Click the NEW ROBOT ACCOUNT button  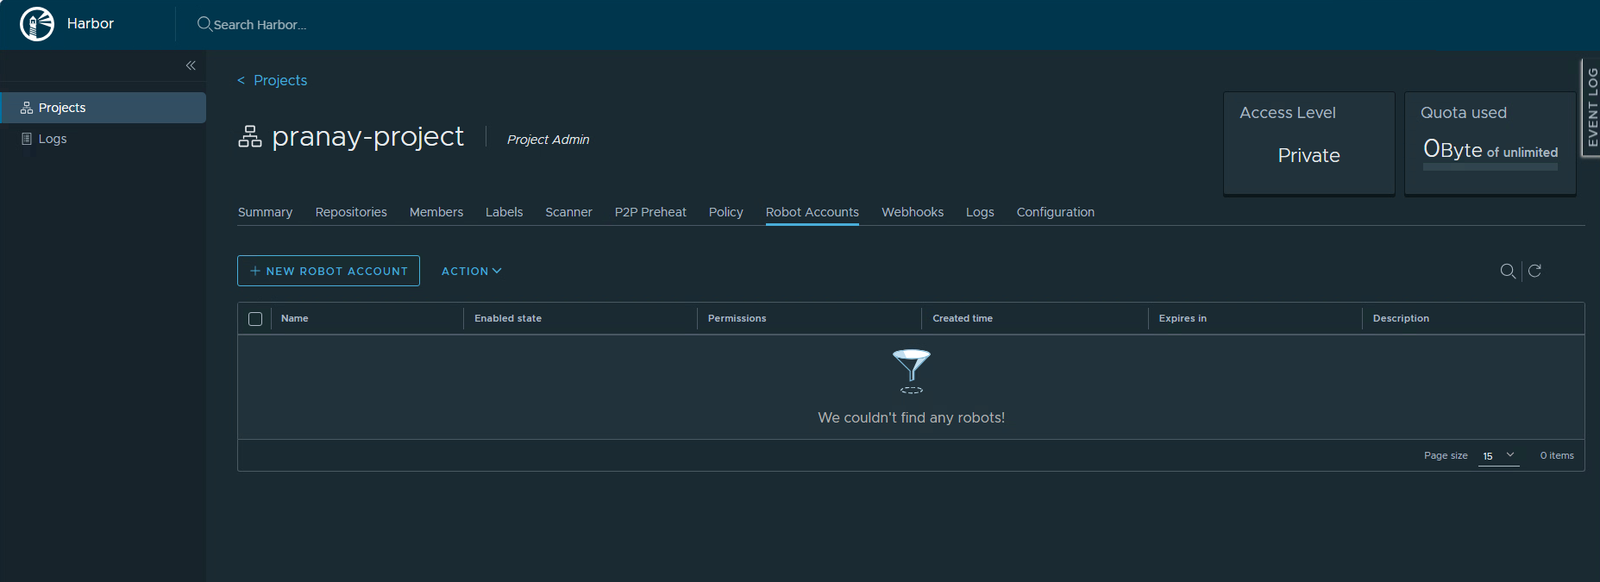click(328, 271)
